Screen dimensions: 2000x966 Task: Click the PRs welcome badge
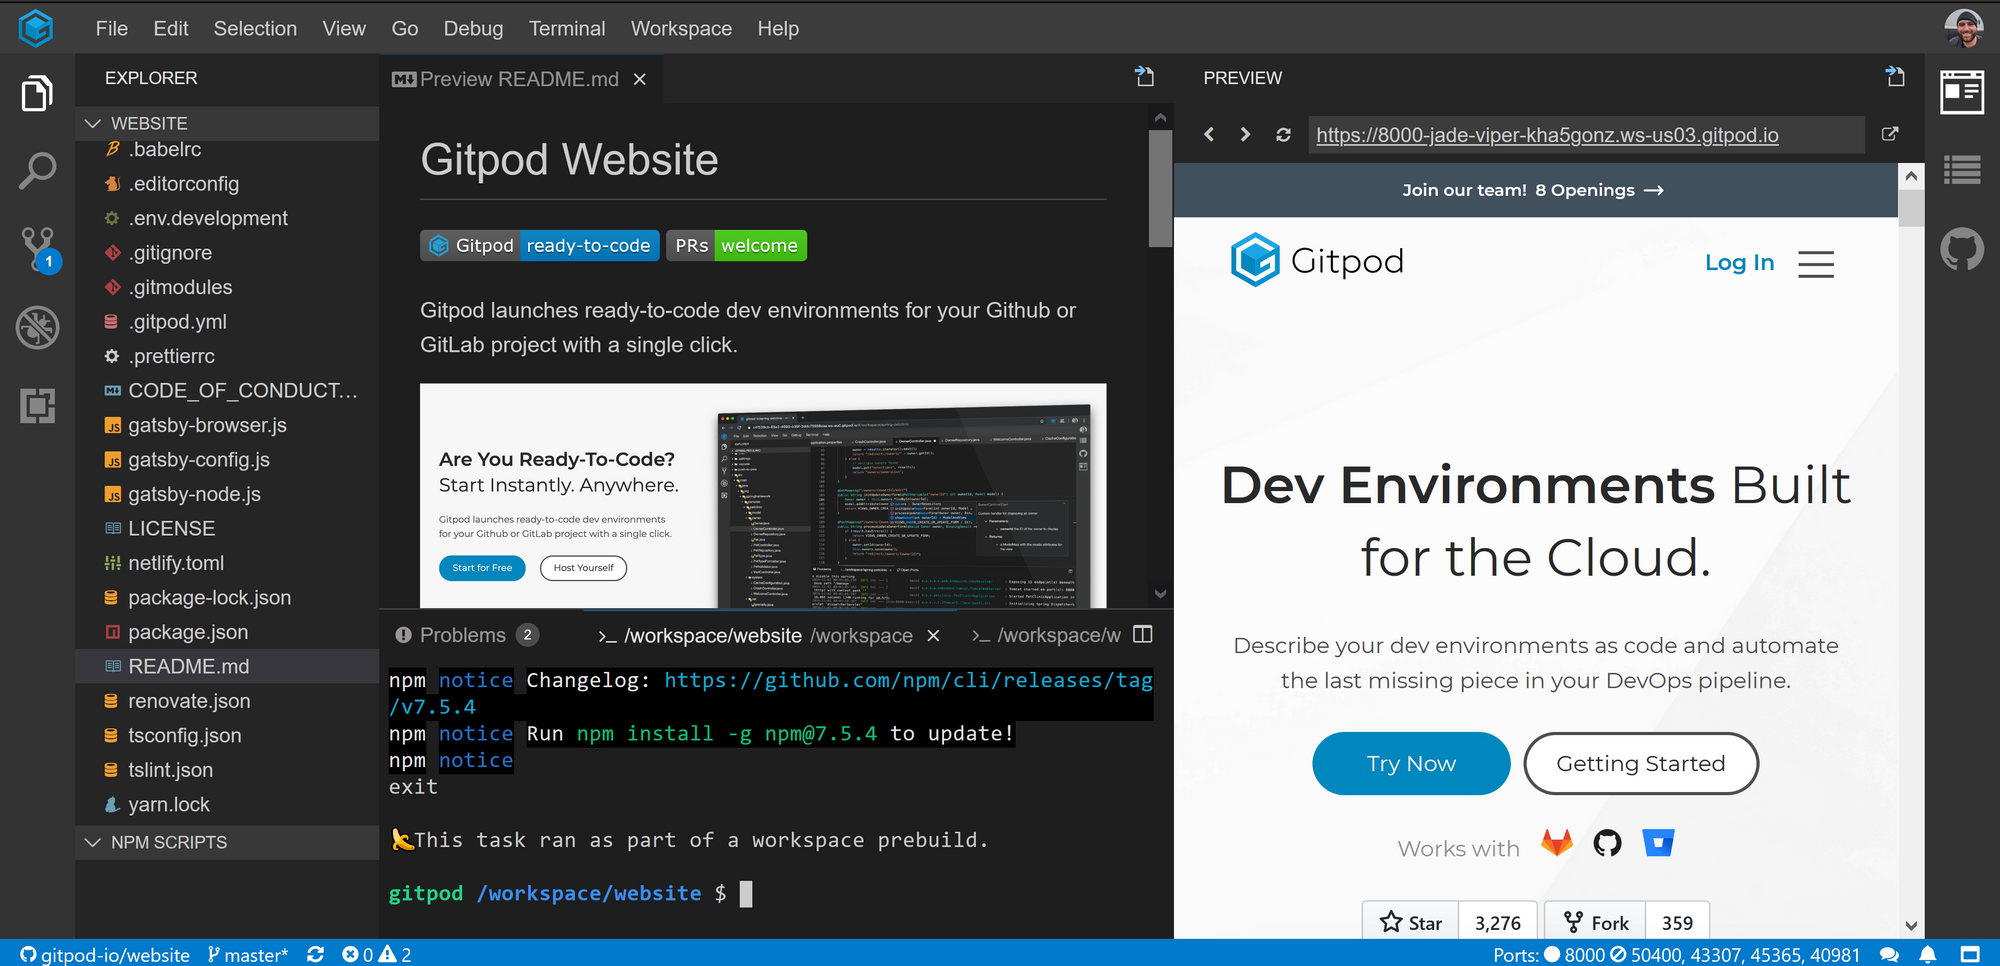[736, 245]
